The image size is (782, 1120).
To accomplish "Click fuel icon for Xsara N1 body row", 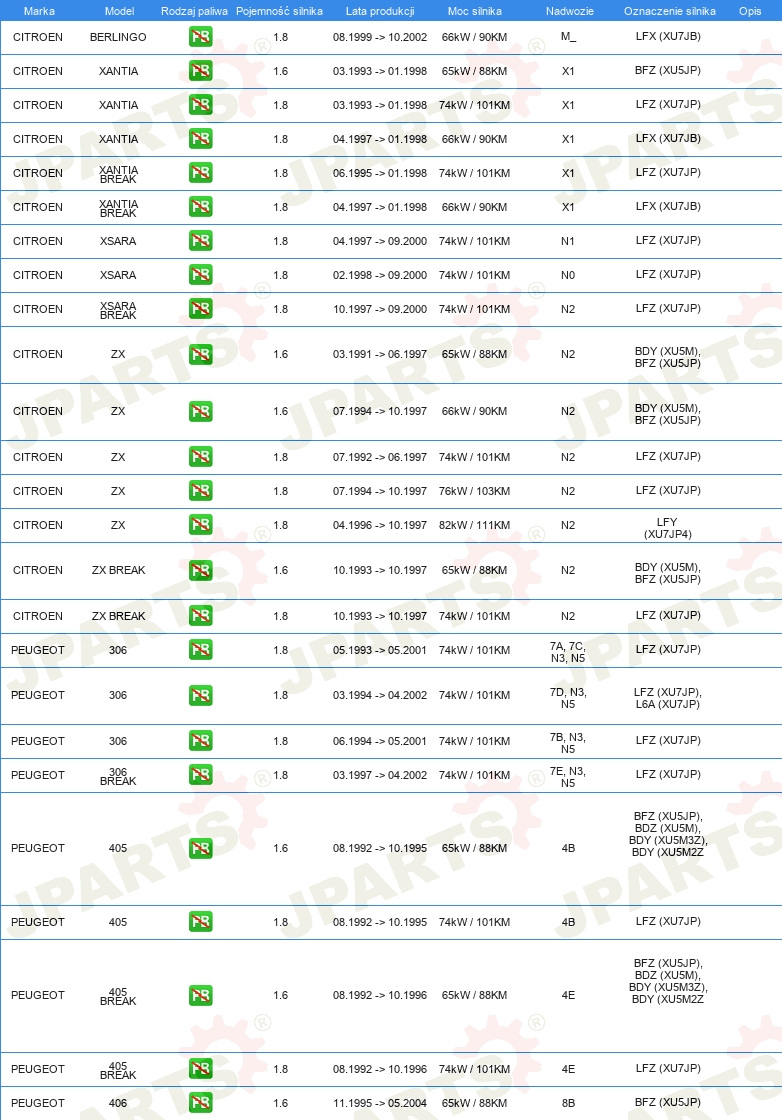I will tap(201, 241).
